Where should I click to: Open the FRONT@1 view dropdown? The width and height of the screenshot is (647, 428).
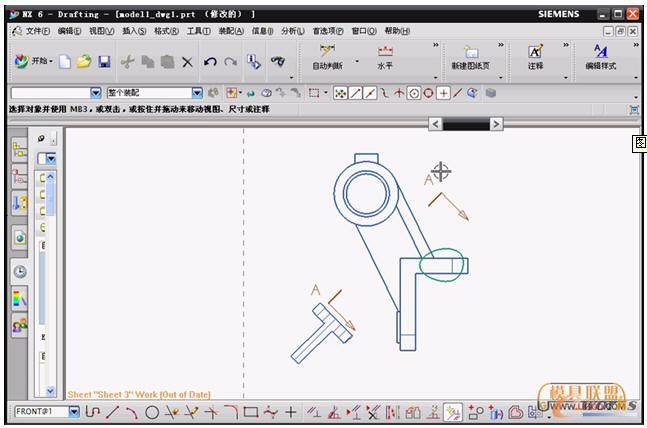(x=74, y=412)
